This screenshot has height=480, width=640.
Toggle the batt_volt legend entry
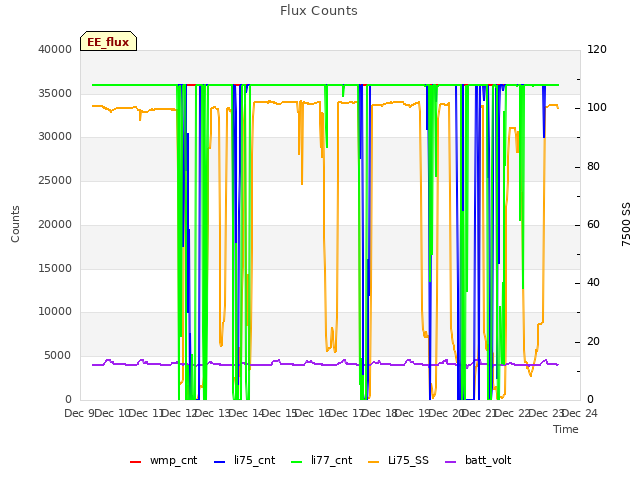click(x=478, y=460)
